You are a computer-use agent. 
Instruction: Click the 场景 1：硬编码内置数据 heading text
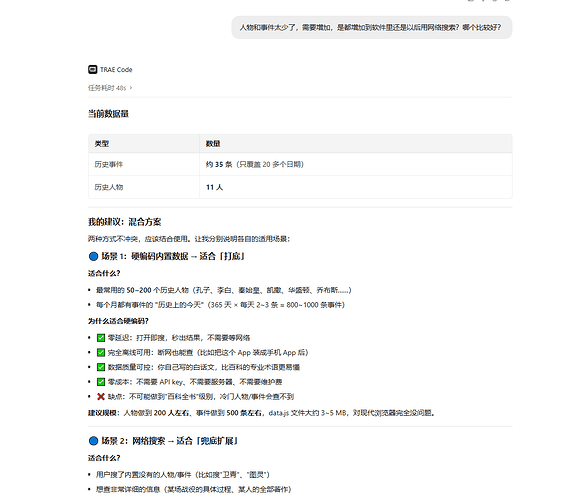173,256
